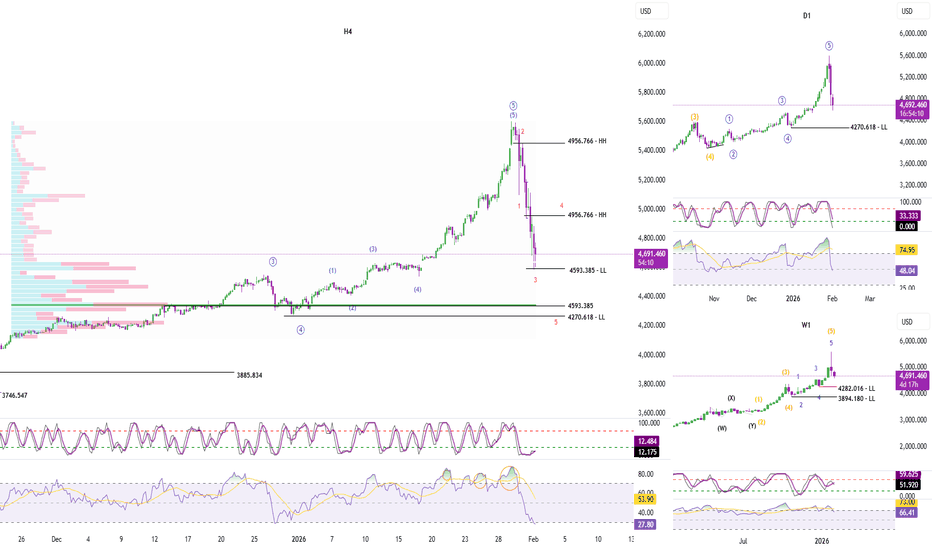
Task: Select the 27.80 RSI value label
Action: coord(645,524)
